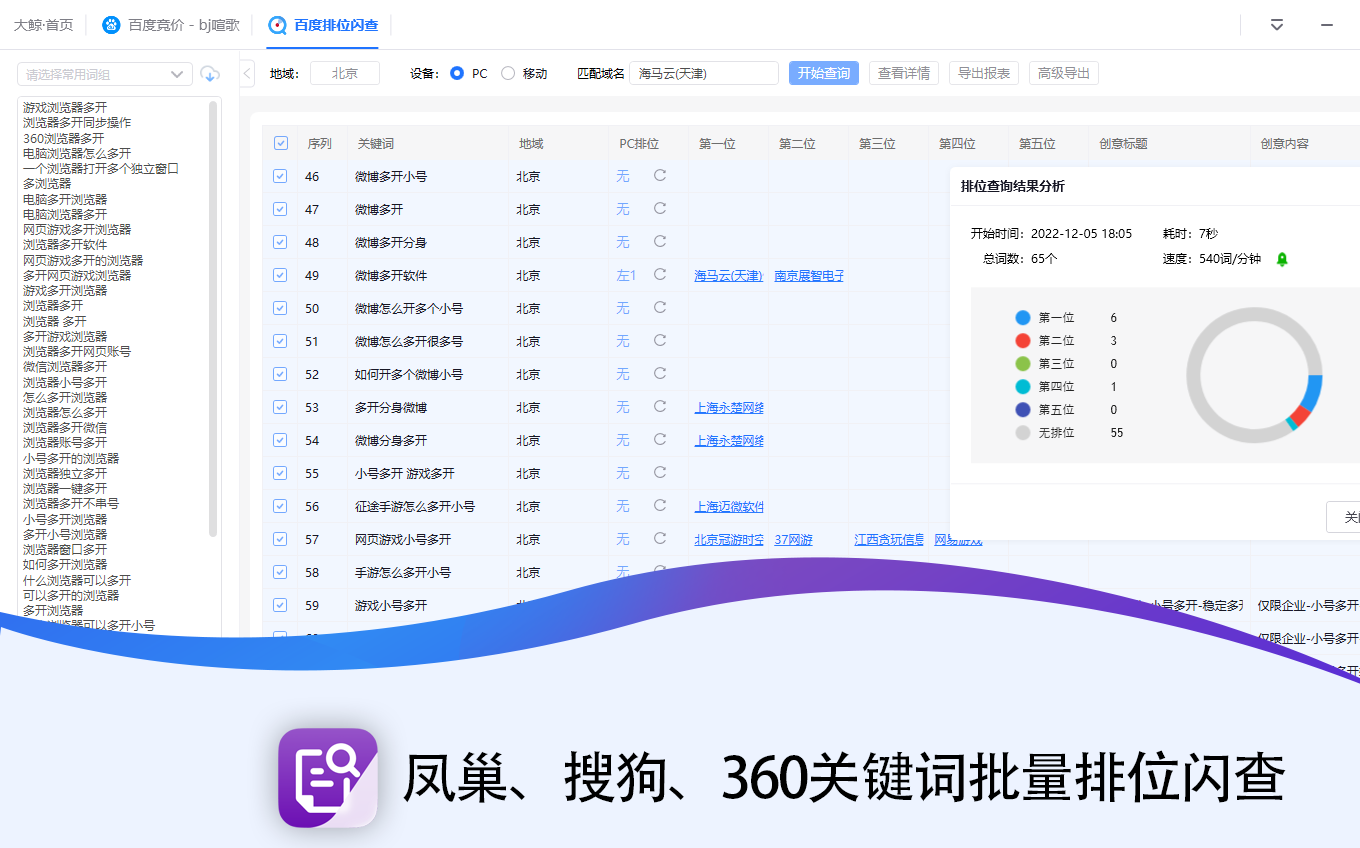Click the 序列 column header
This screenshot has height=848, width=1360.
click(319, 143)
